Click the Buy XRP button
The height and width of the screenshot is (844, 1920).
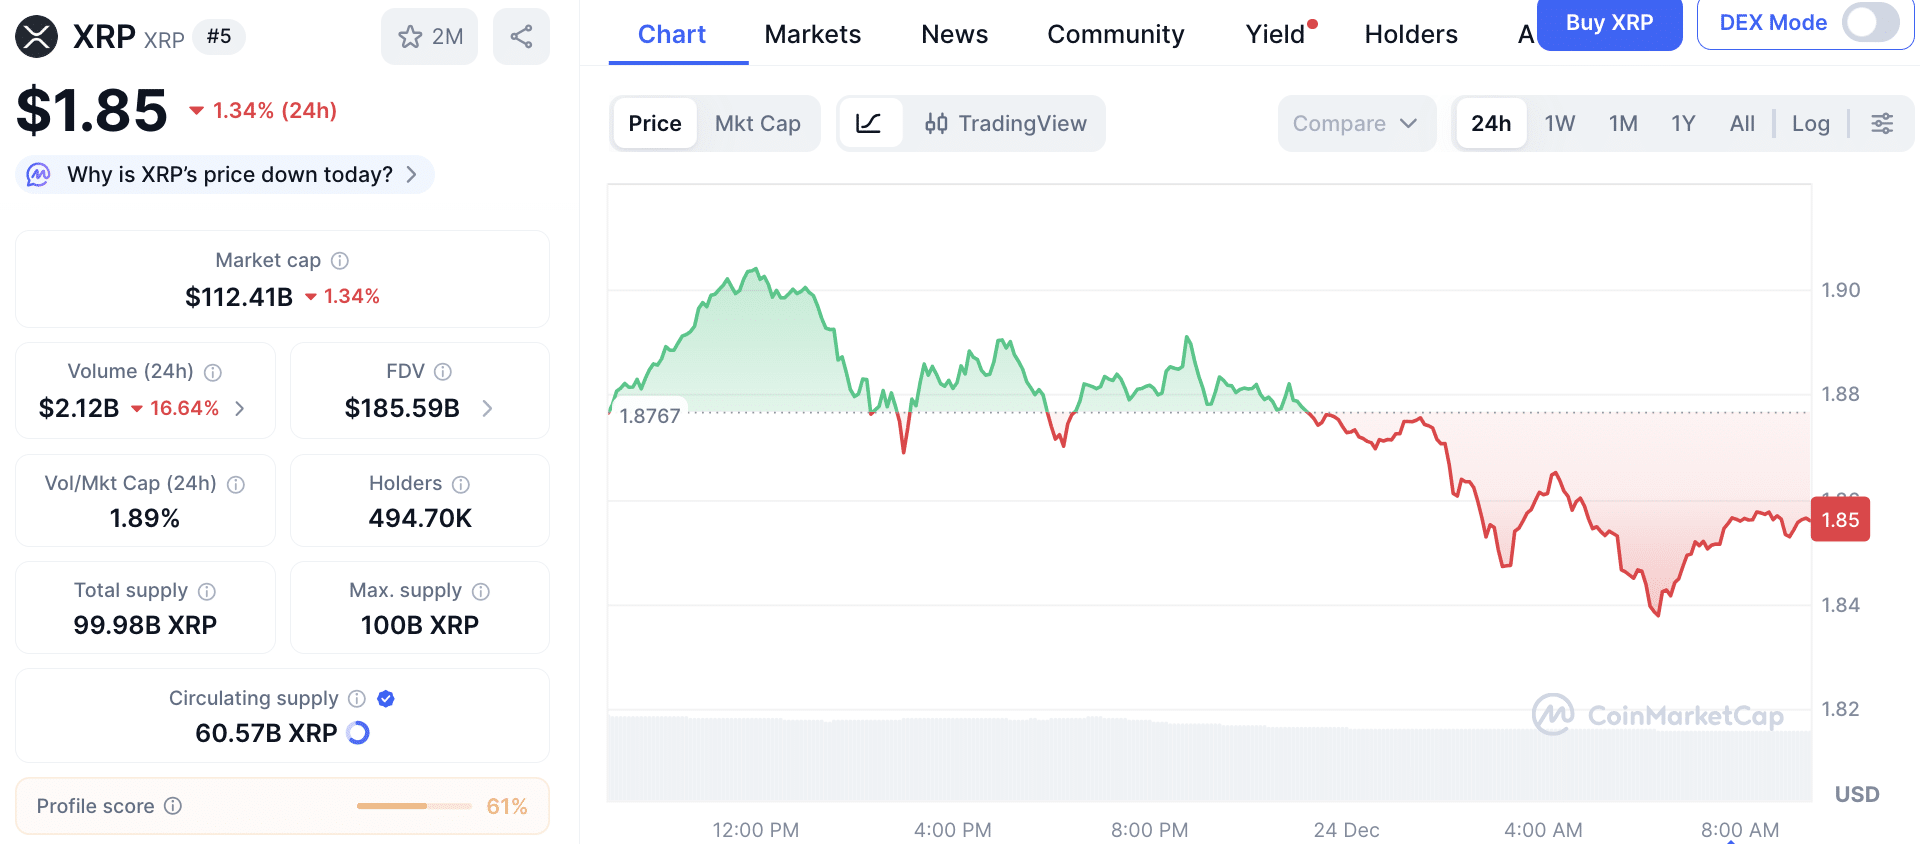tap(1609, 23)
